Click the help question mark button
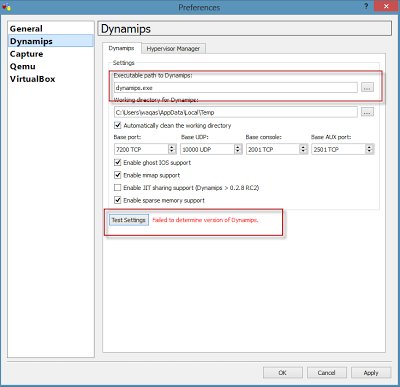The image size is (400, 387). 366,6
